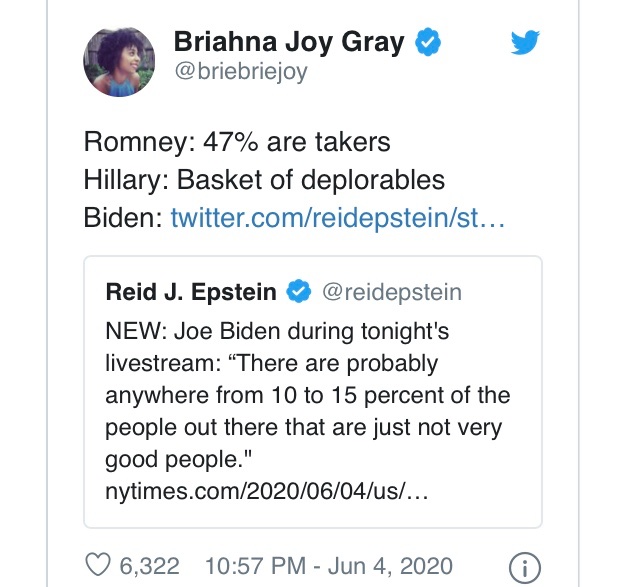Image resolution: width=633 pixels, height=587 pixels.
Task: Click the "Hillary: Basket of deplorables" line
Action: tap(264, 180)
